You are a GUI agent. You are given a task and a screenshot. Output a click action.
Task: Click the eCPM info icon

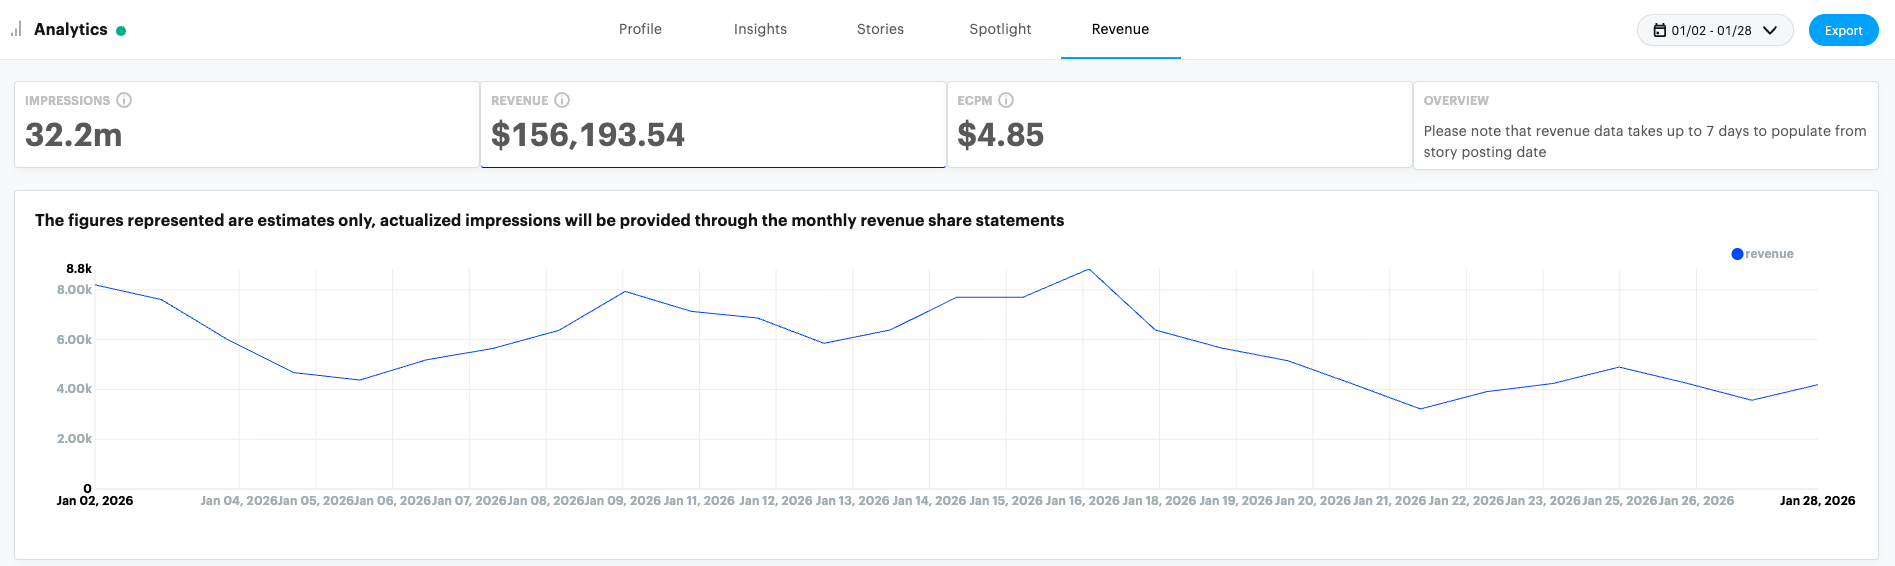pos(1006,100)
